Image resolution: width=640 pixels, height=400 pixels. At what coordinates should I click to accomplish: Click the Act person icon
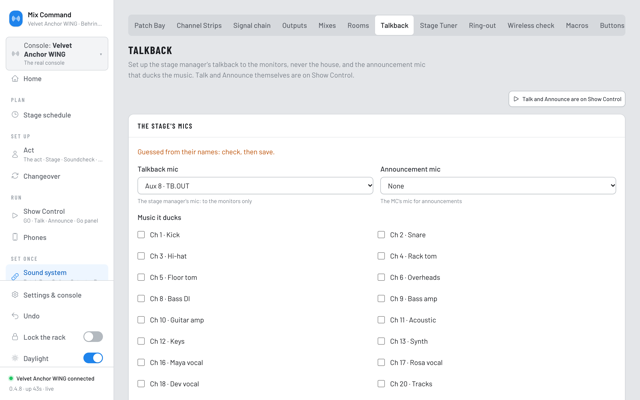tap(15, 154)
